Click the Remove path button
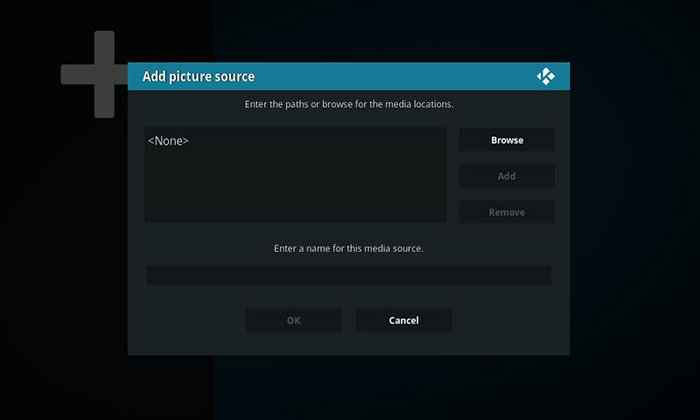This screenshot has height=420, width=700. [507, 212]
